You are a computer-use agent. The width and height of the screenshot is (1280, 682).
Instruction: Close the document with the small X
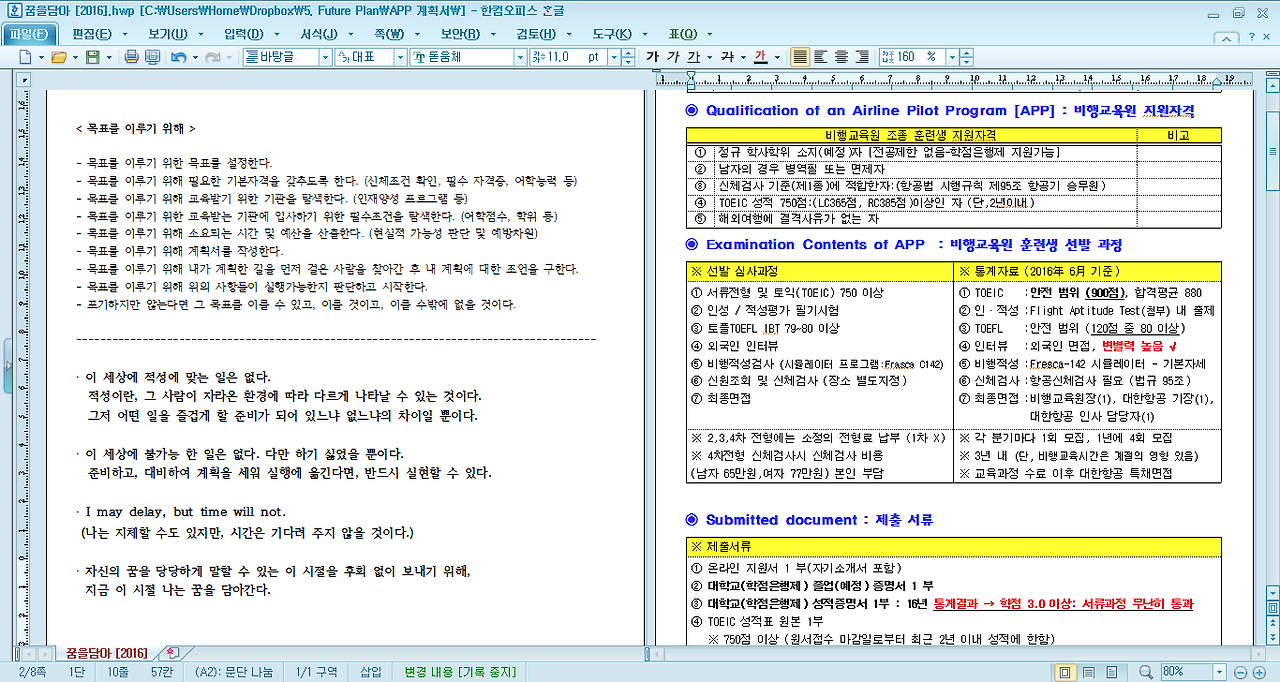[x=1266, y=36]
